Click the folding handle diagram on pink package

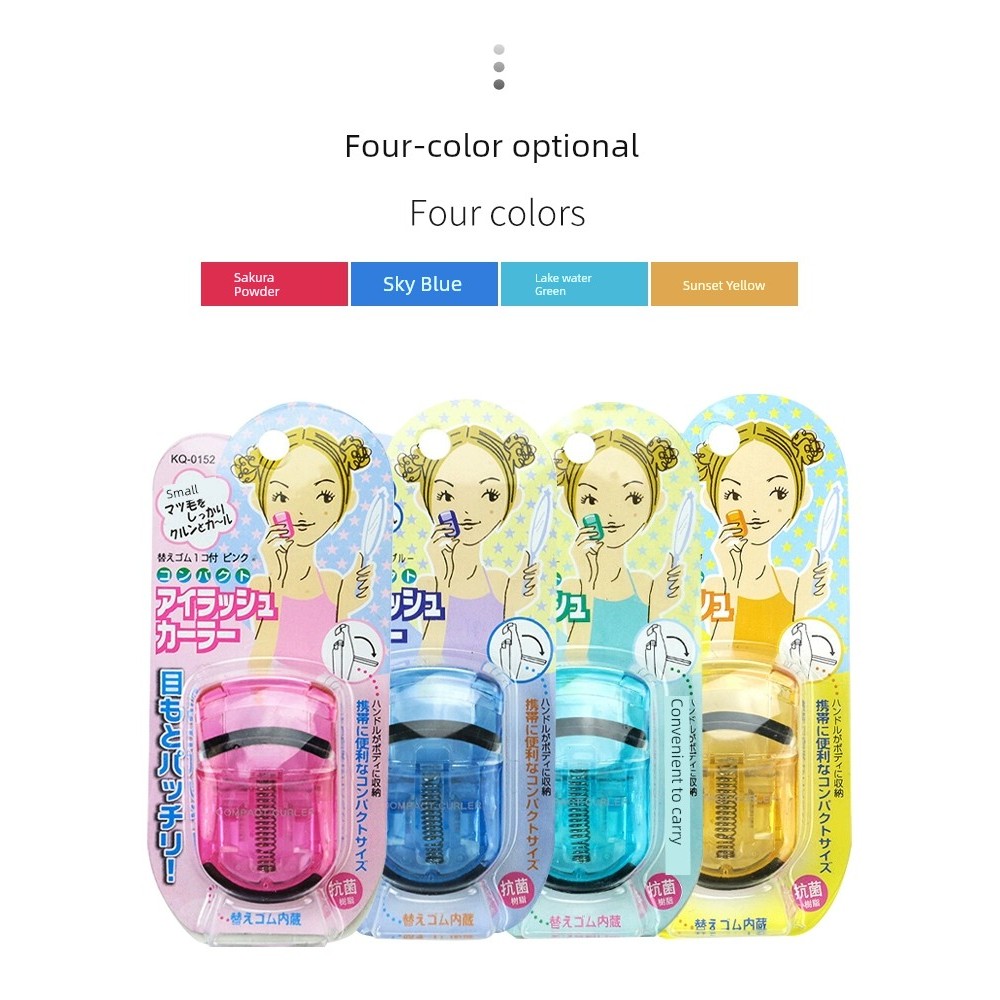(354, 649)
